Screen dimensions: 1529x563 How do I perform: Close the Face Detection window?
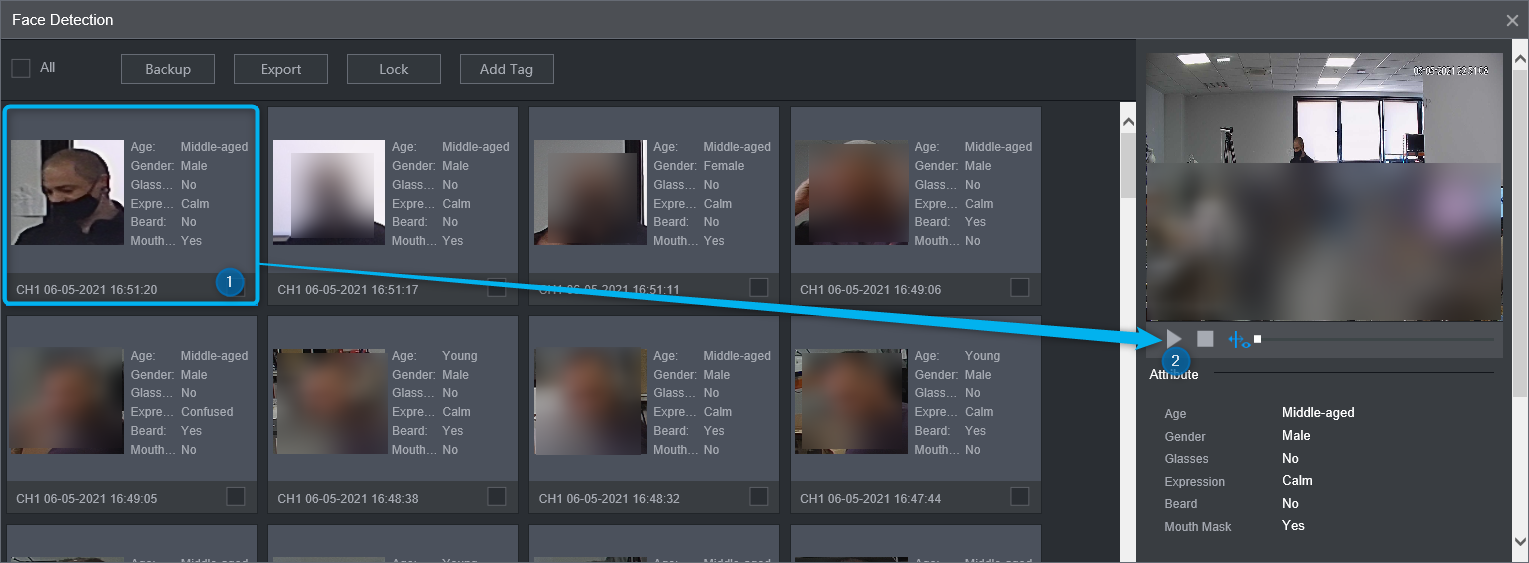(1512, 20)
